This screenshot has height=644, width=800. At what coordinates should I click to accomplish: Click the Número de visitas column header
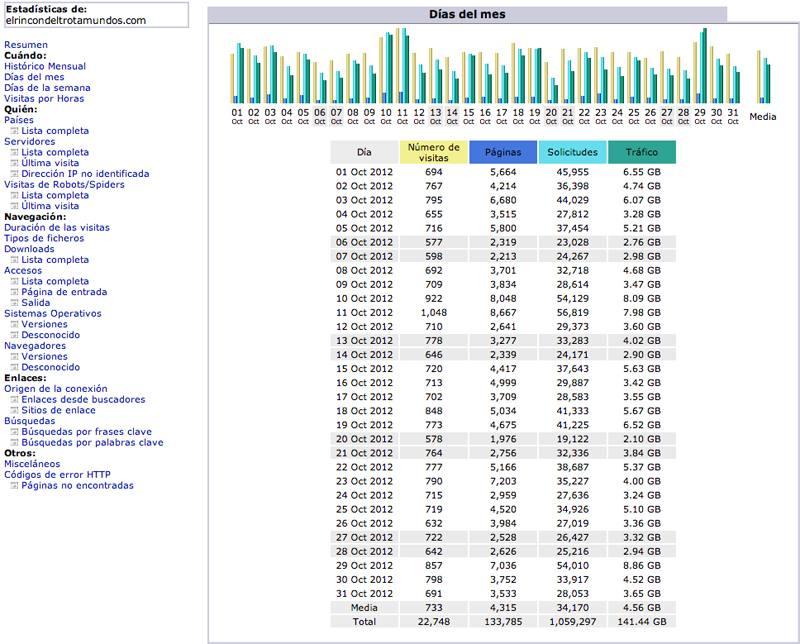[x=434, y=152]
